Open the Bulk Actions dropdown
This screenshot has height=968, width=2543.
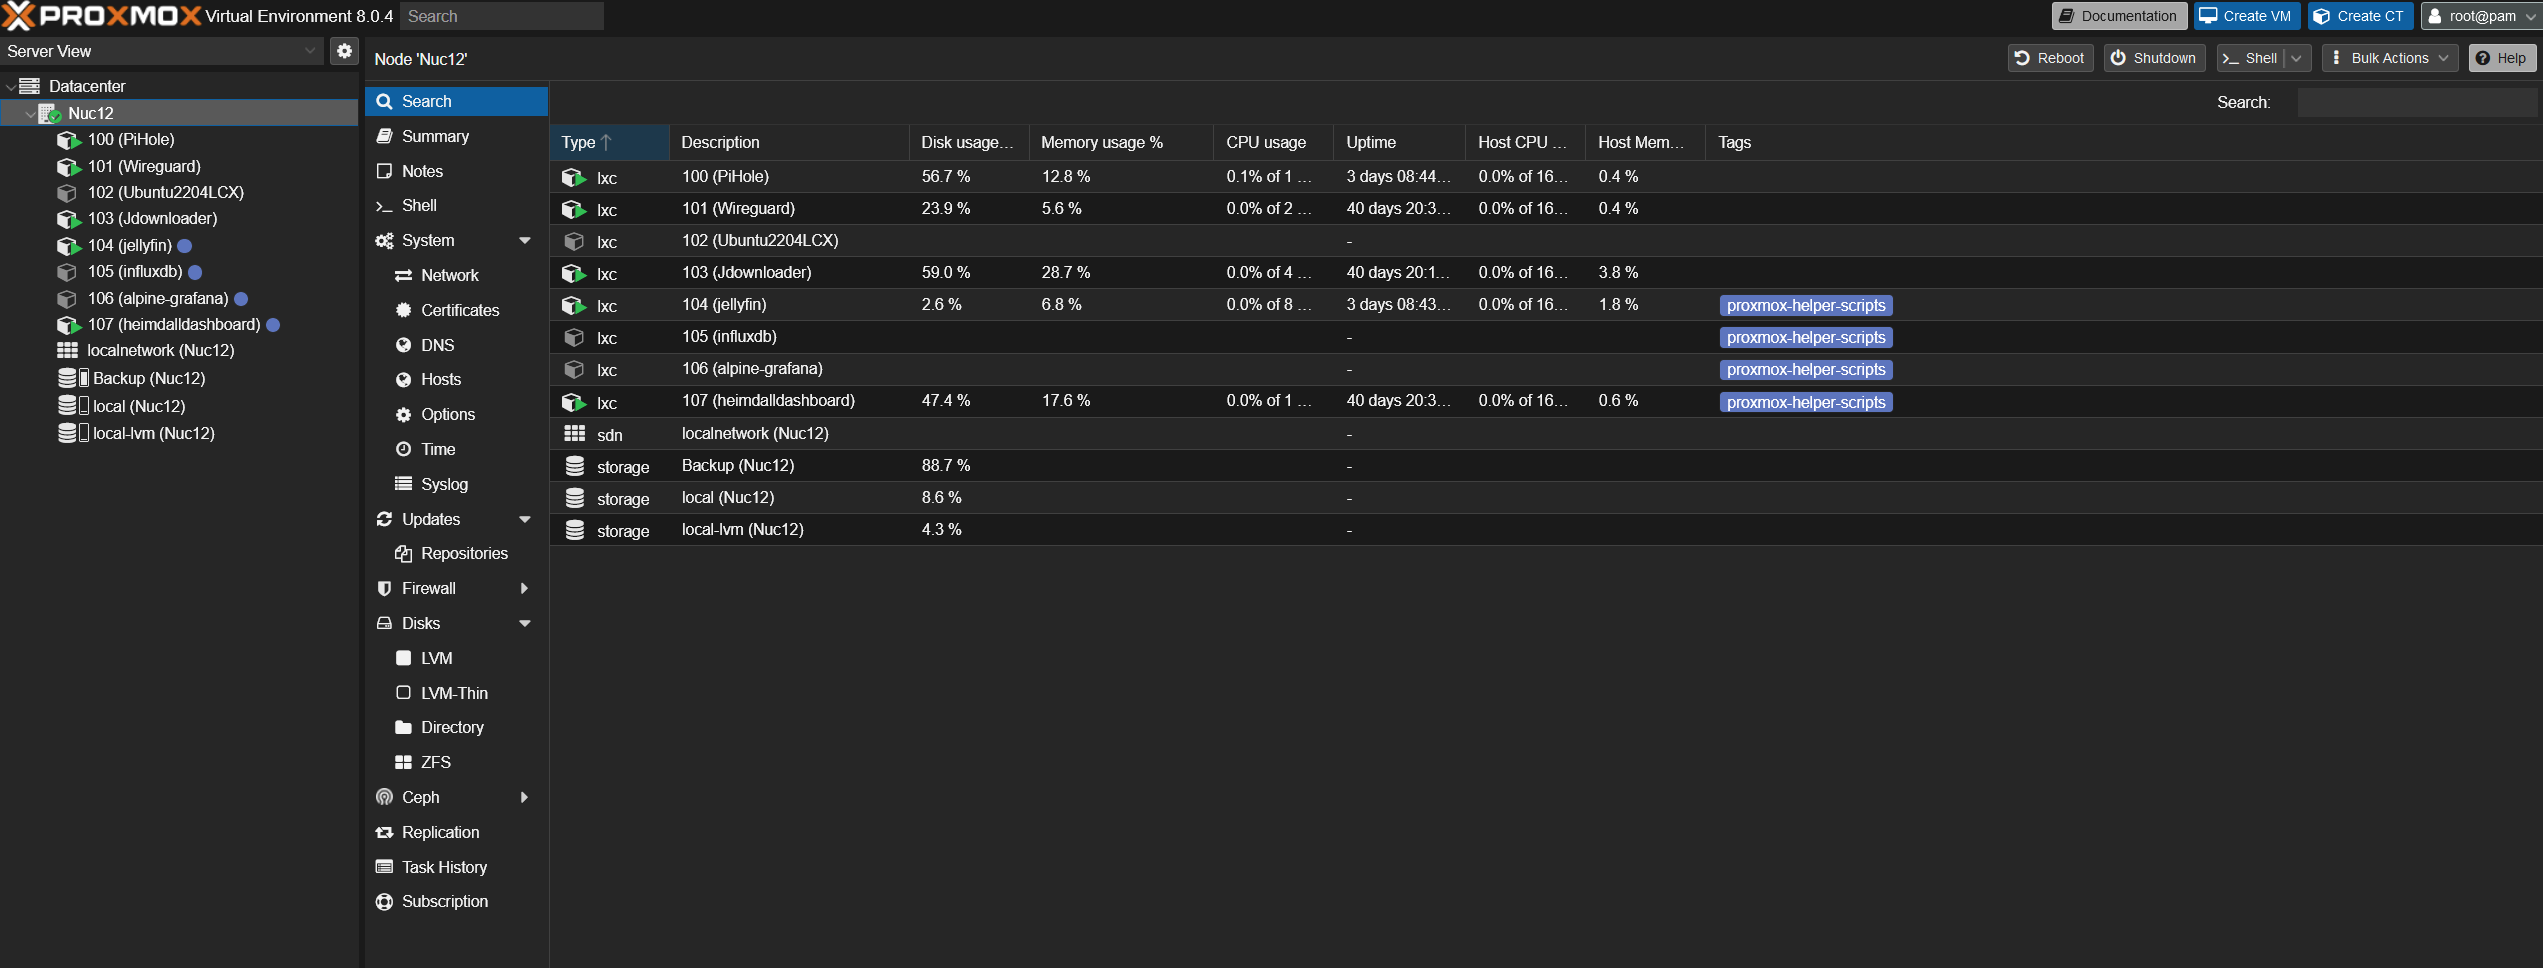(x=2389, y=58)
